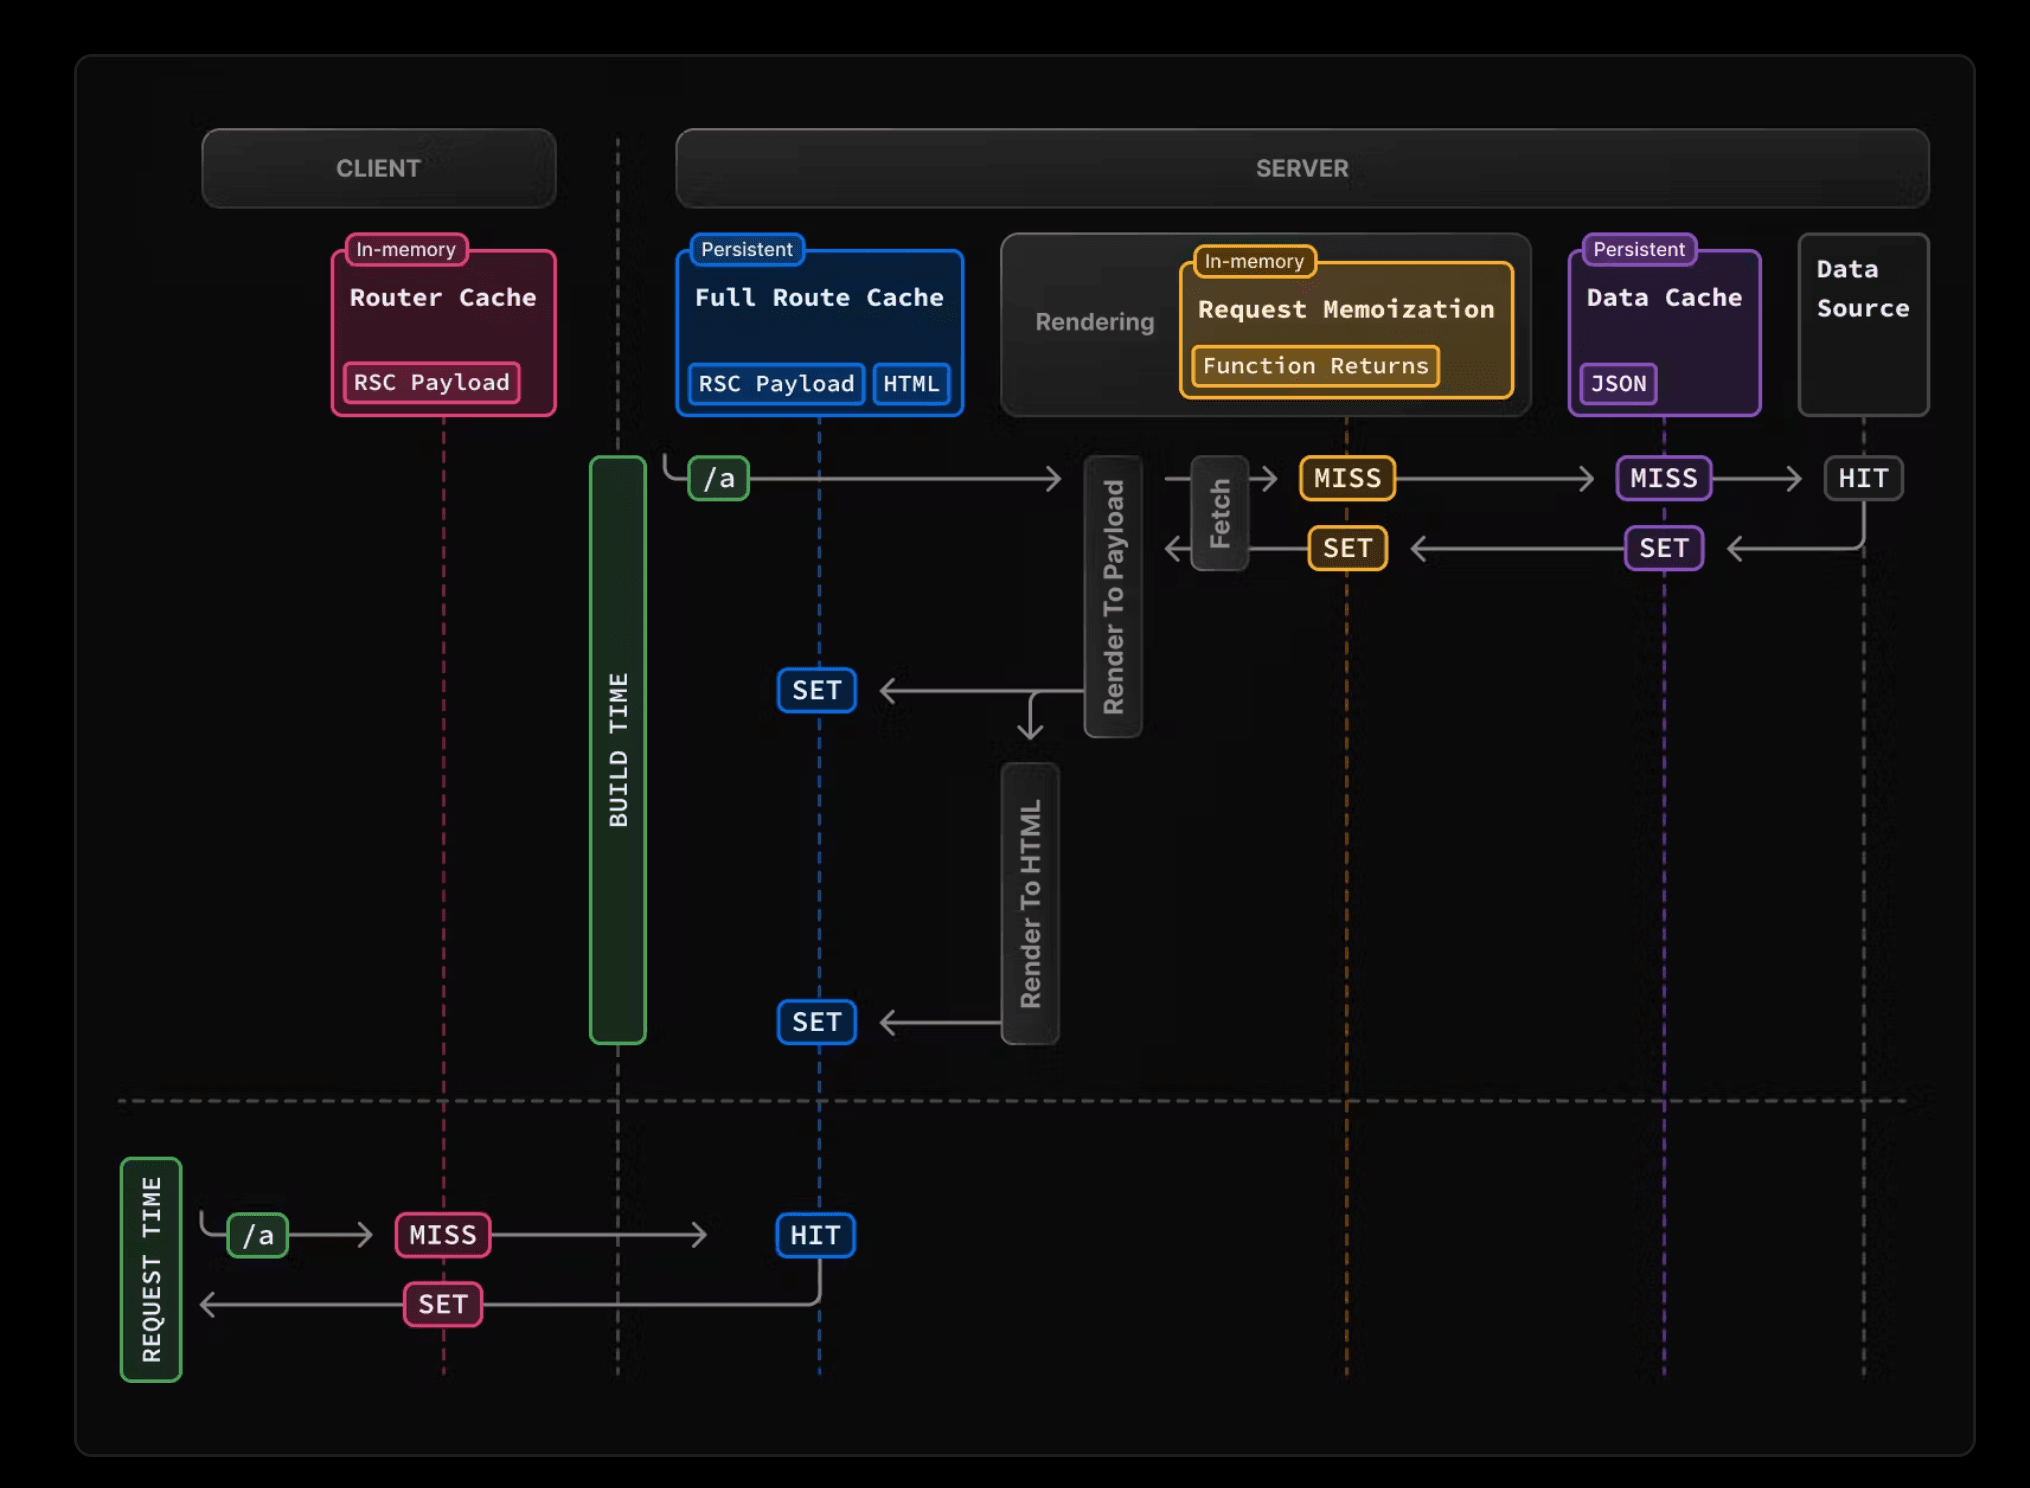Click the HTML tag in Full Route Cache
Viewport: 2030px width, 1488px height.
(x=911, y=384)
